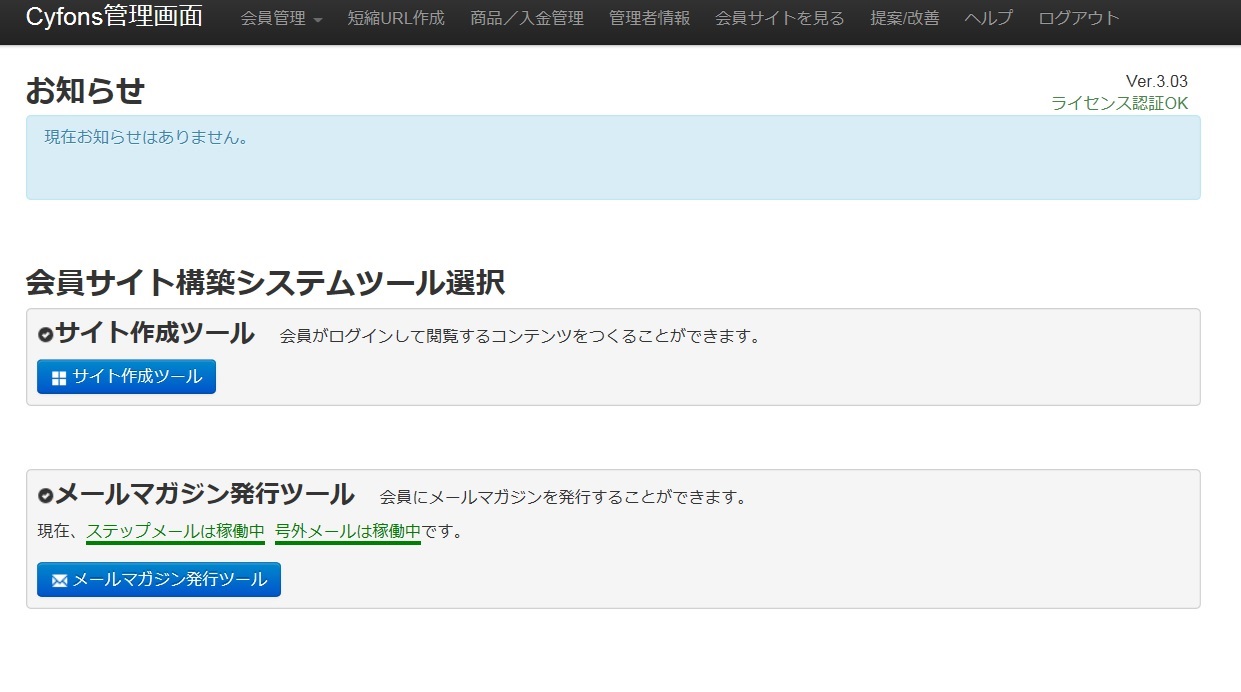Click the ライセンス認証OK status link
1241x692 pixels.
[1119, 103]
